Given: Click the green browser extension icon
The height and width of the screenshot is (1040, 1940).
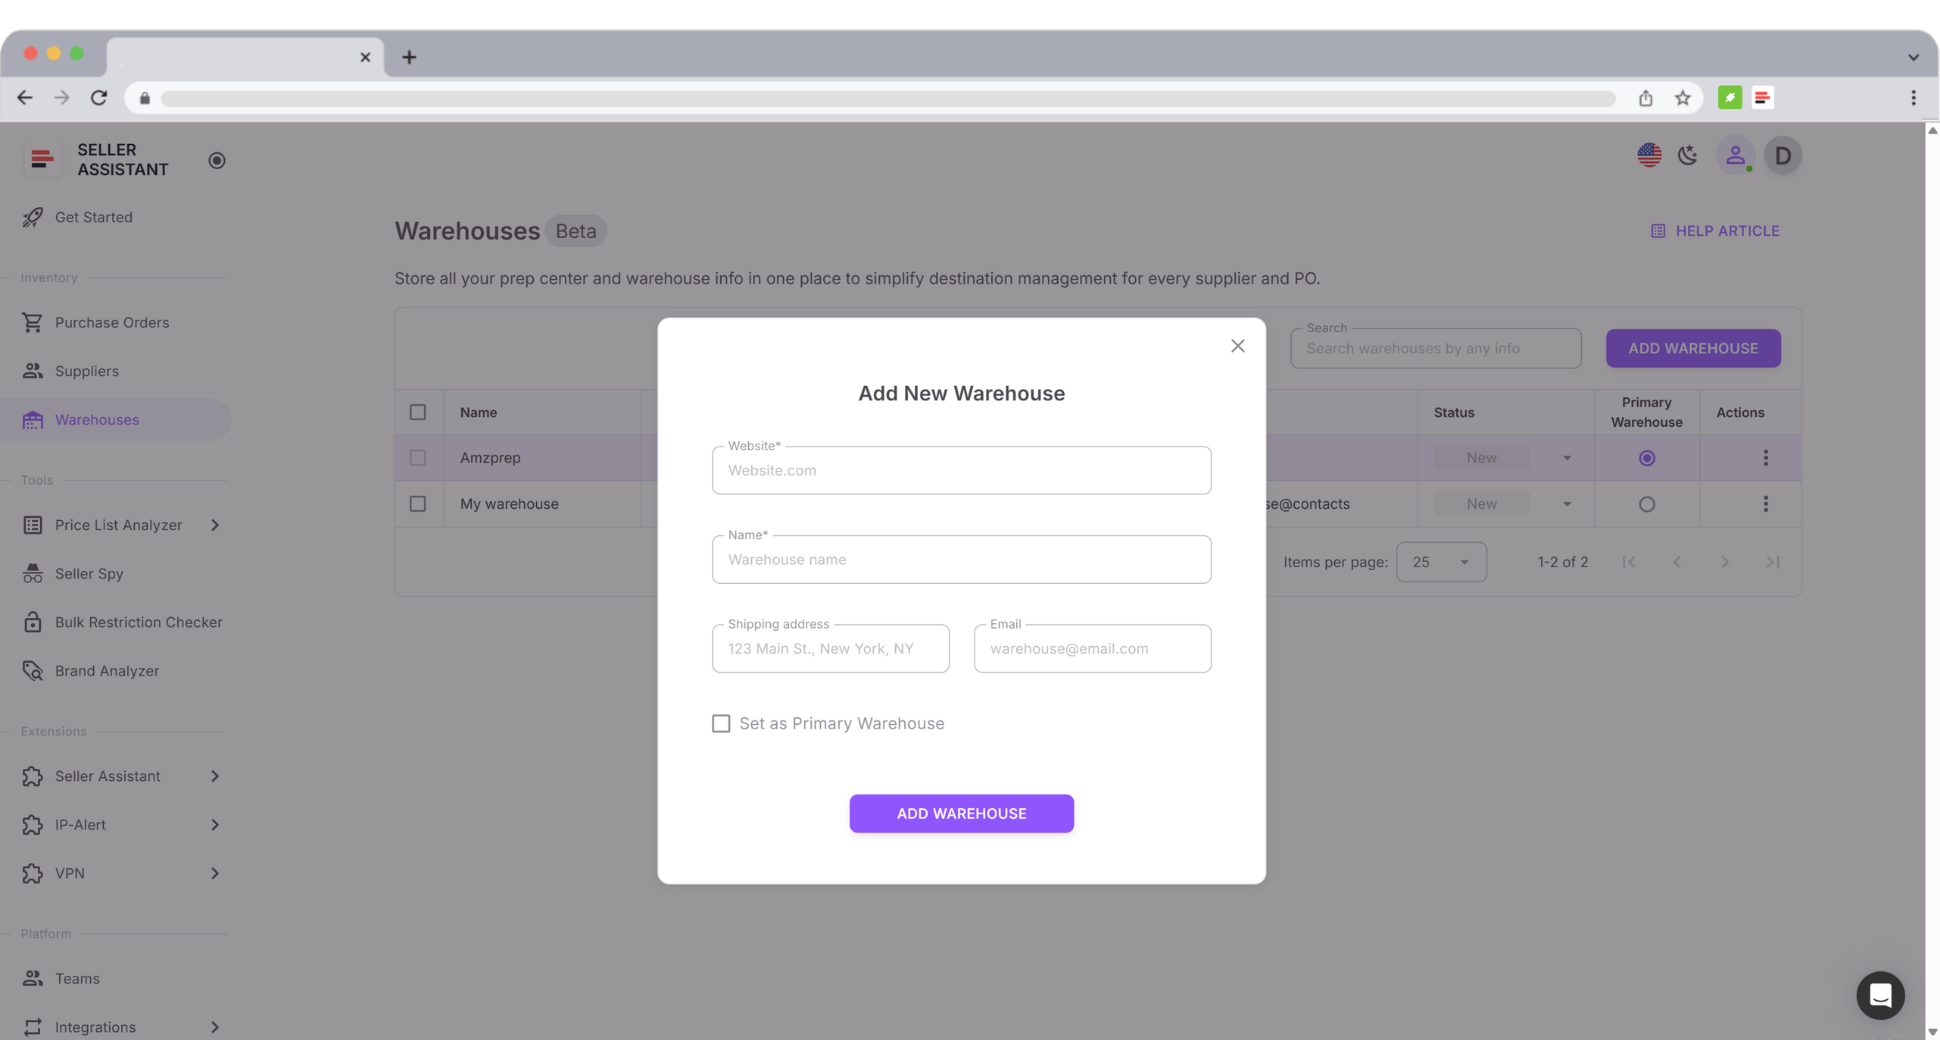Looking at the screenshot, I should click(x=1730, y=98).
